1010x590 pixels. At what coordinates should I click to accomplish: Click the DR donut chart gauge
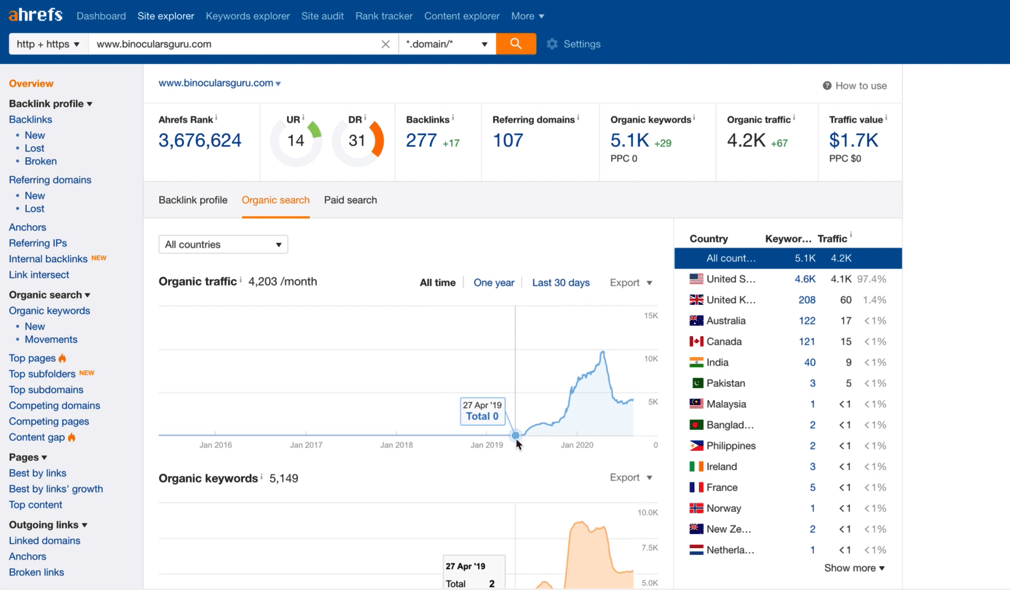point(358,141)
